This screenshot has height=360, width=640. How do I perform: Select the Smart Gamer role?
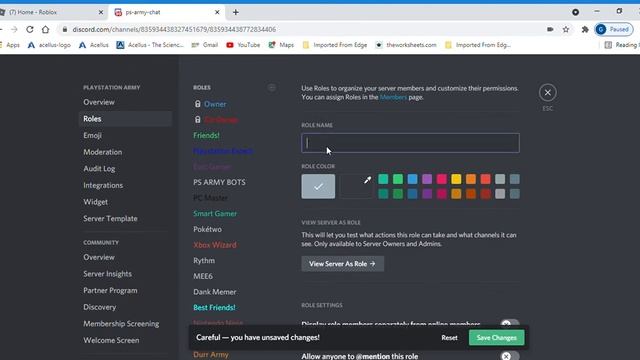[x=215, y=213]
